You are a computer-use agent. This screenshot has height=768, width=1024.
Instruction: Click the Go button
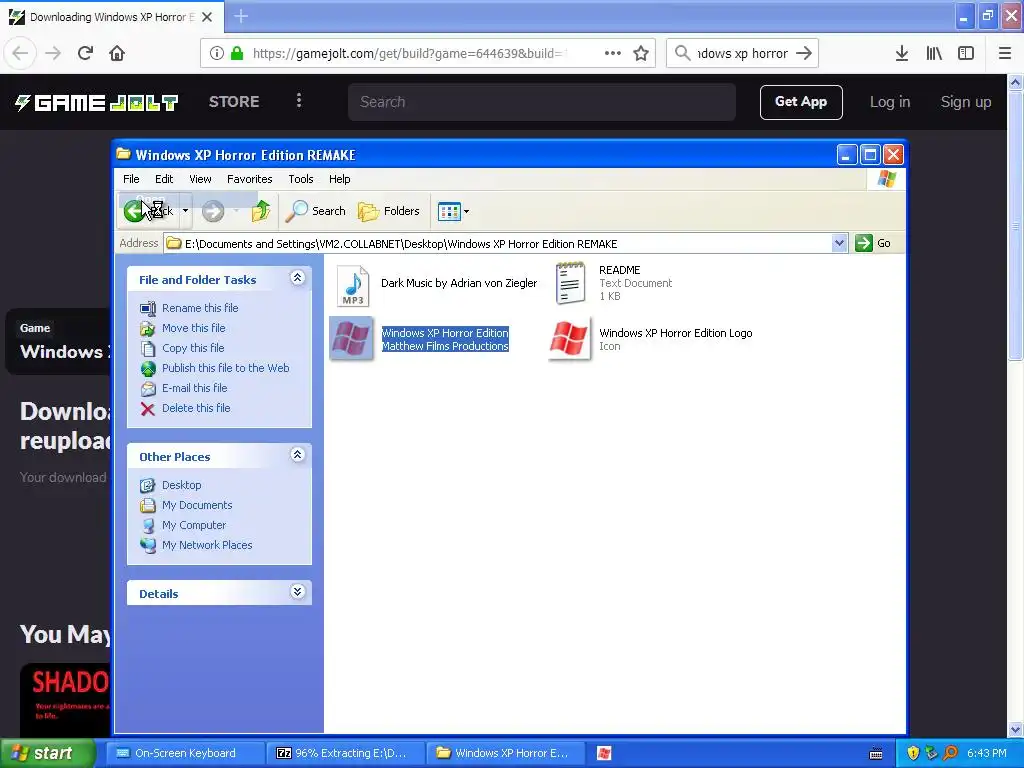click(873, 243)
